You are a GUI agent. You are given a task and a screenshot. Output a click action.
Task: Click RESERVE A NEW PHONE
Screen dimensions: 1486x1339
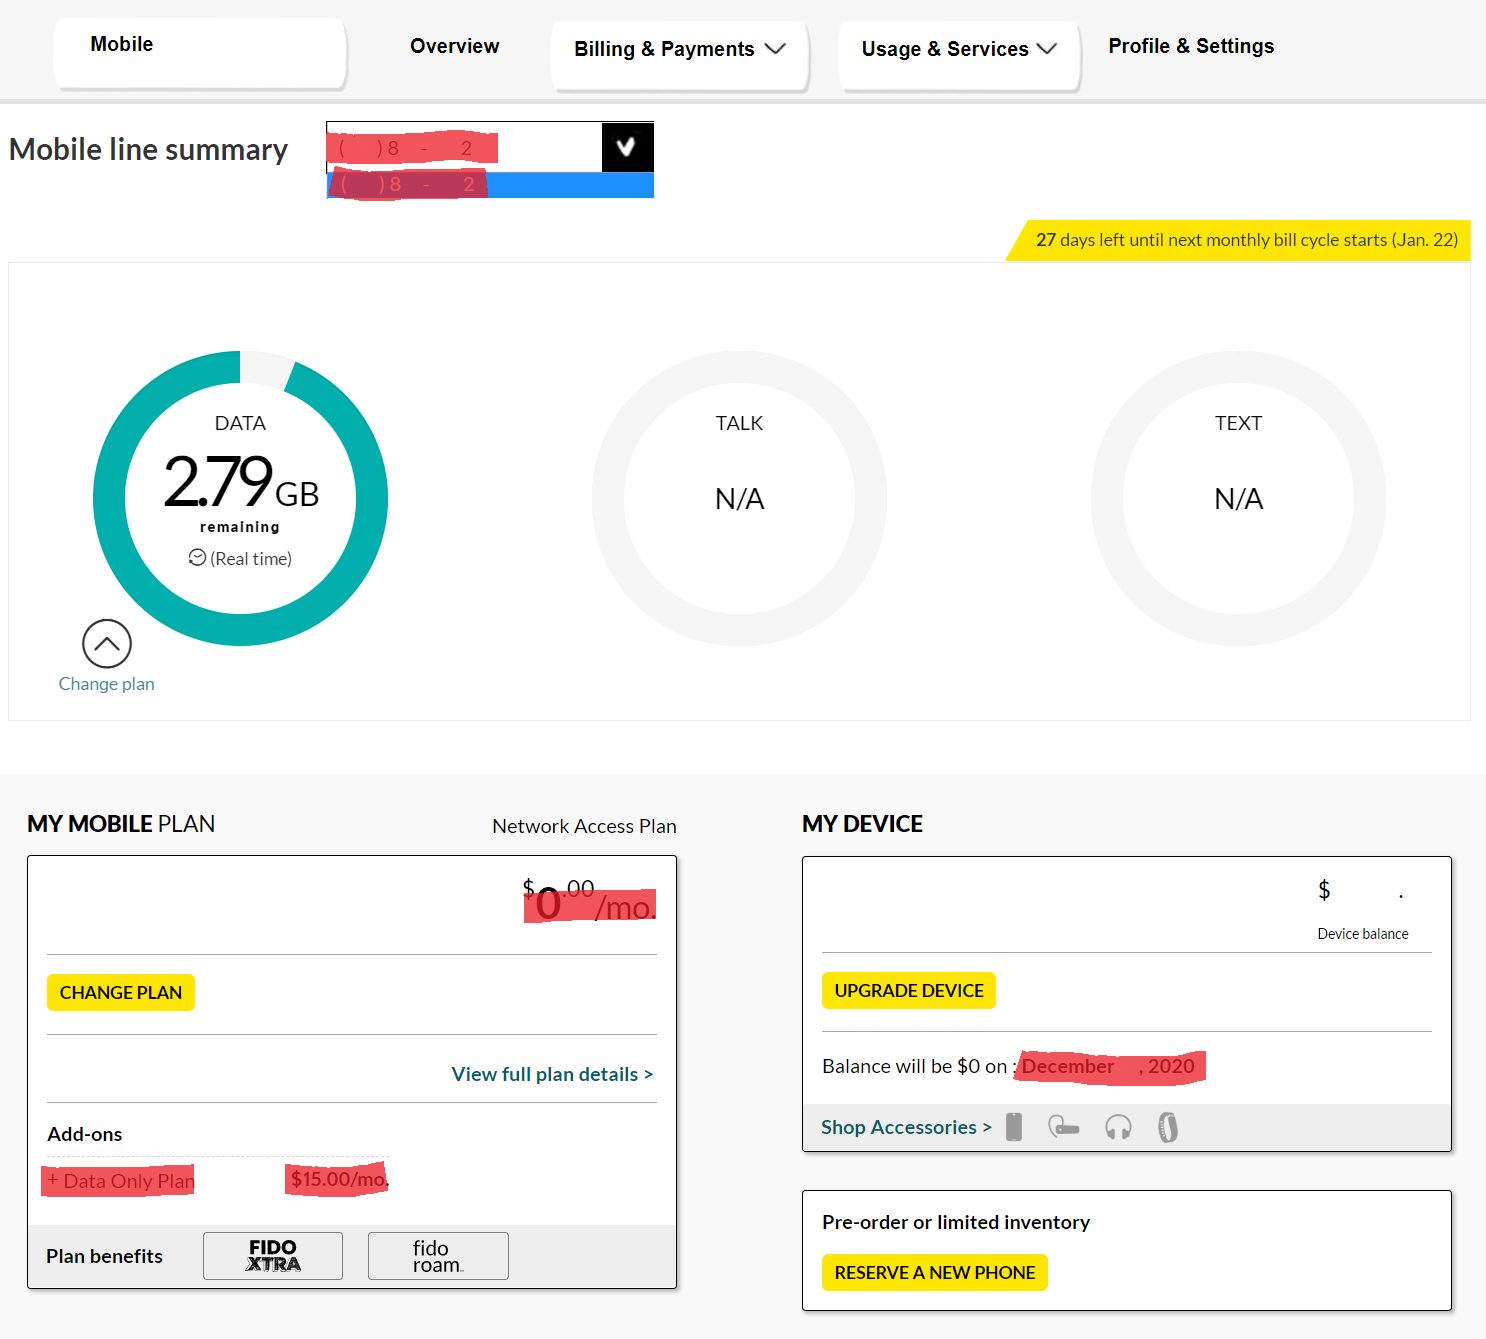(933, 1272)
